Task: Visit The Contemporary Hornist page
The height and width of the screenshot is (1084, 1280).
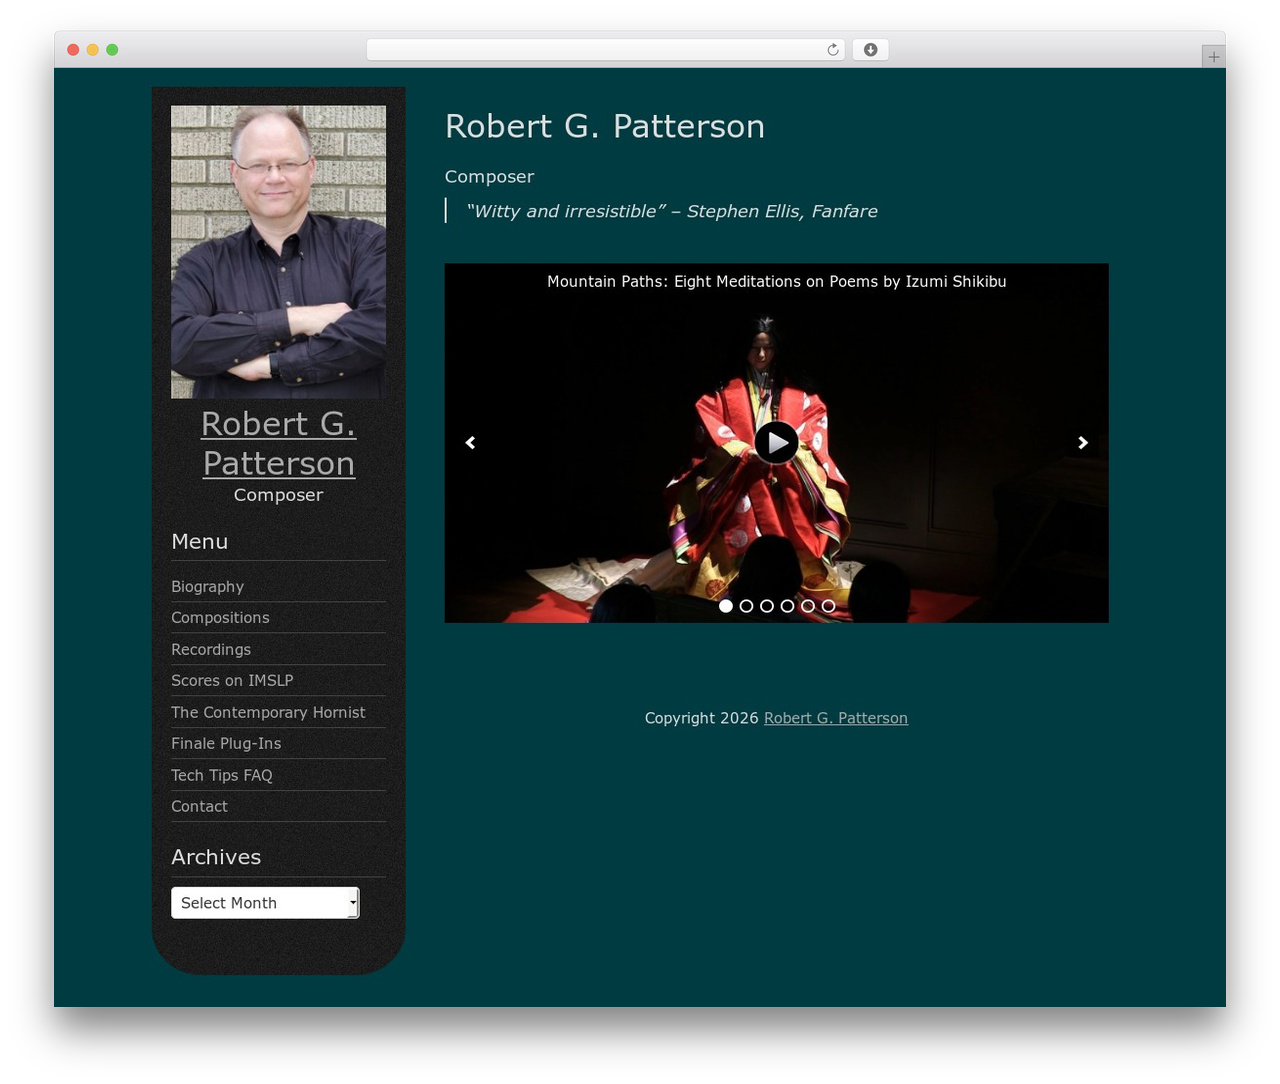Action: (x=268, y=712)
